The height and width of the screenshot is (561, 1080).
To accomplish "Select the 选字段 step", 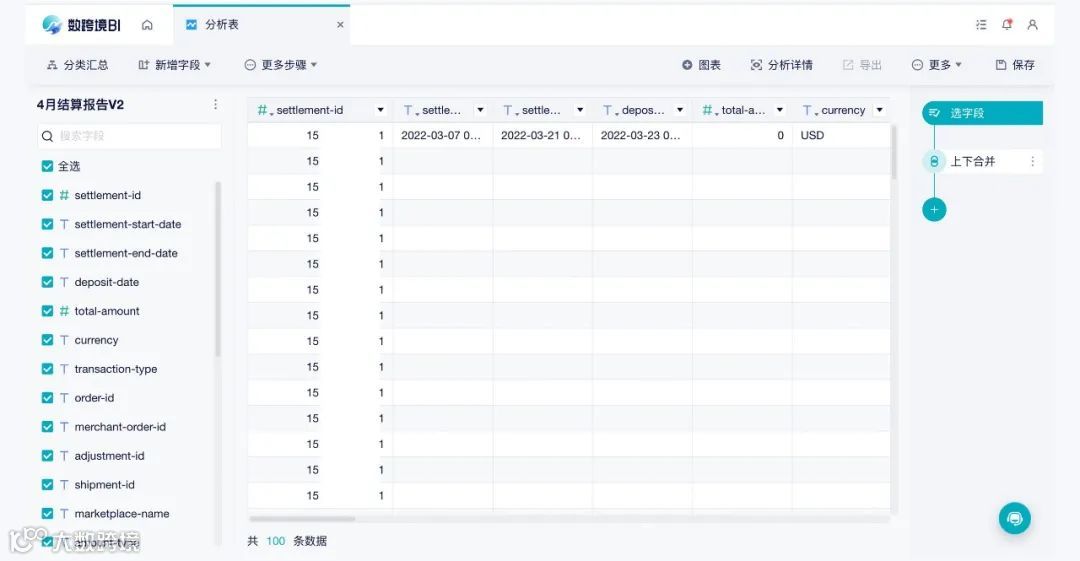I will point(982,113).
